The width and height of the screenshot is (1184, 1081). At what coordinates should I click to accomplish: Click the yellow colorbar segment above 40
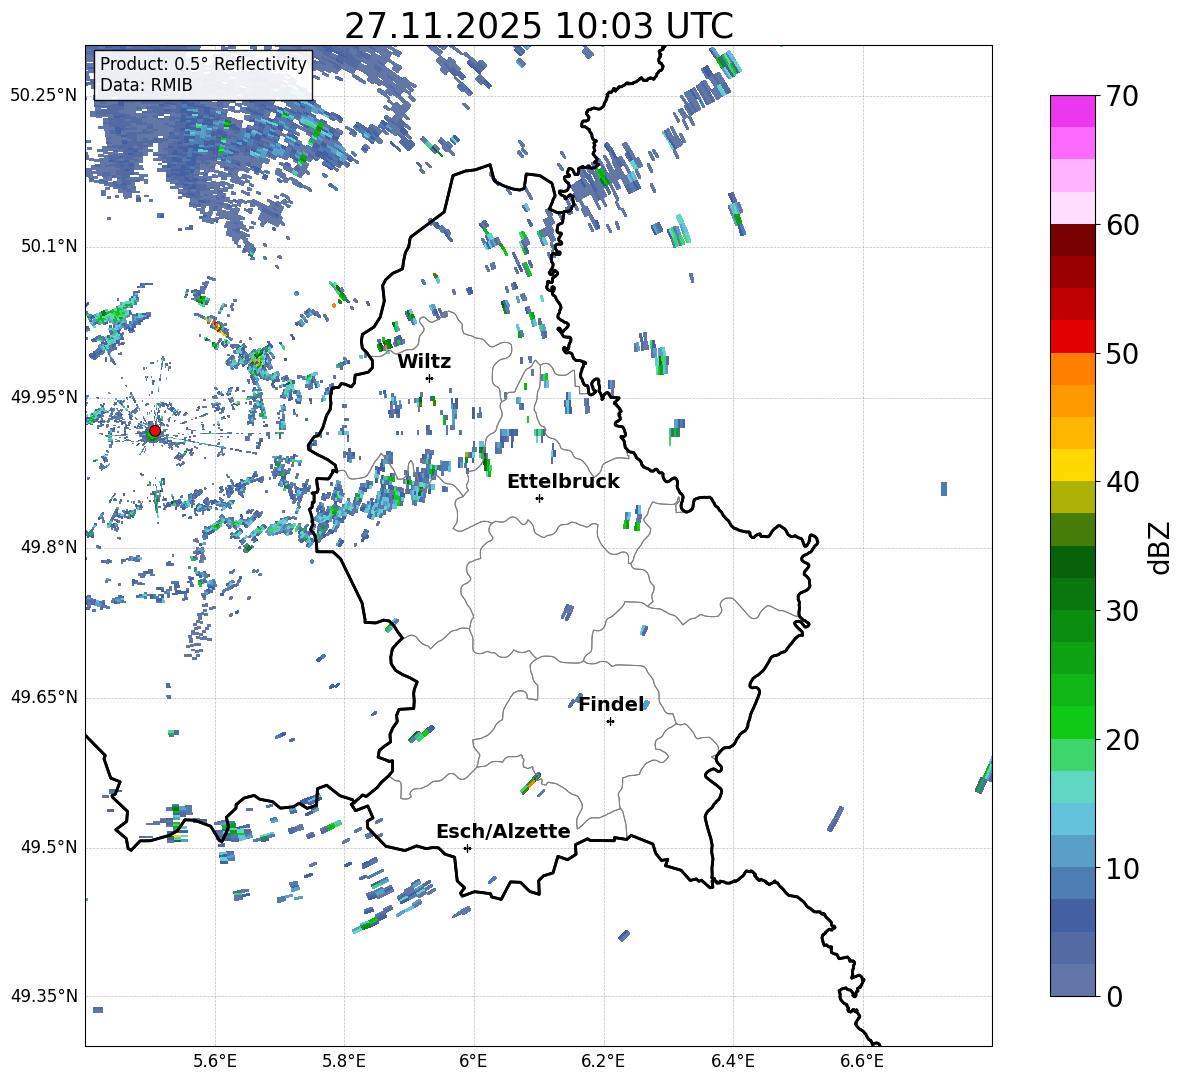[1072, 465]
